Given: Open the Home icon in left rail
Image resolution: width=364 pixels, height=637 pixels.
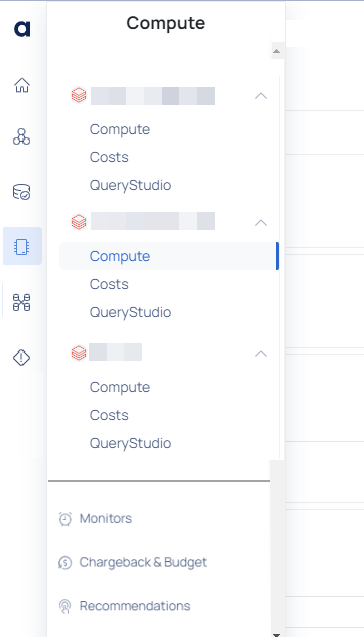Looking at the screenshot, I should pyautogui.click(x=22, y=85).
